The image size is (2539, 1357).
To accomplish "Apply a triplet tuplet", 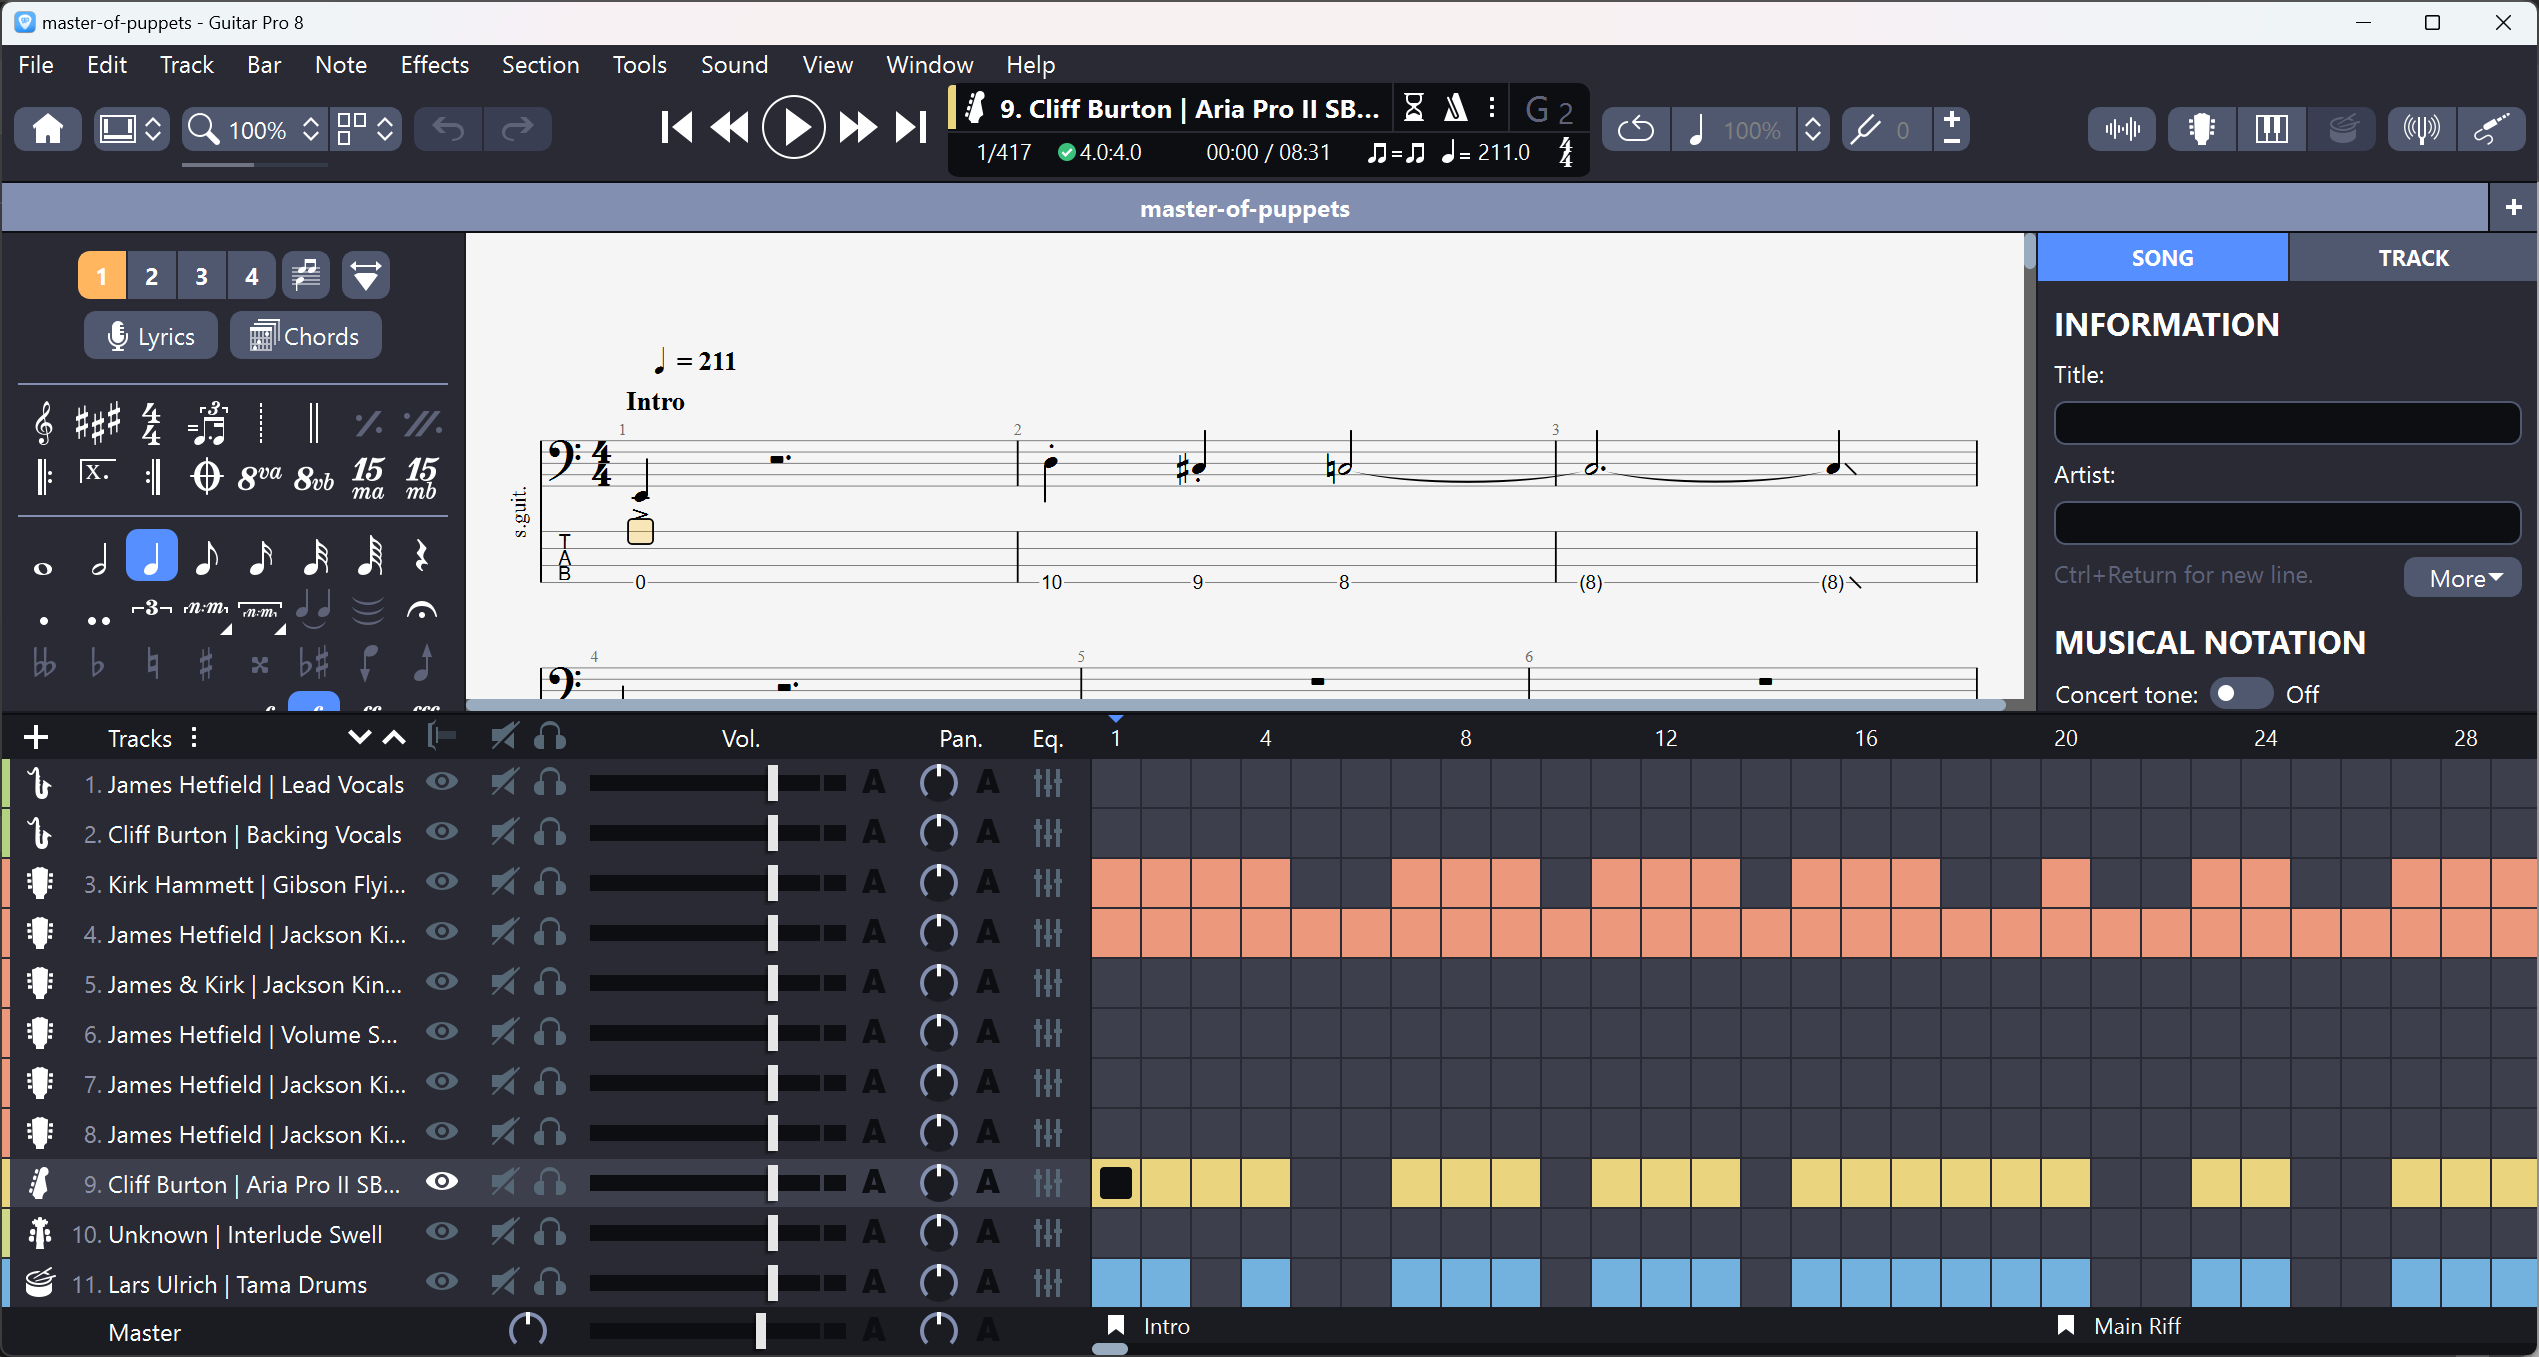I will click(x=152, y=608).
